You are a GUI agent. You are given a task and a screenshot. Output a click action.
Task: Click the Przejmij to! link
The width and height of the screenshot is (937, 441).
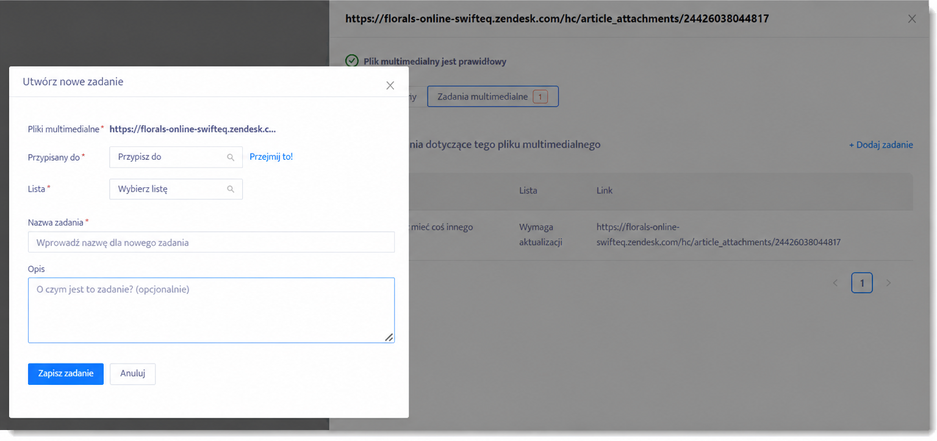click(271, 157)
